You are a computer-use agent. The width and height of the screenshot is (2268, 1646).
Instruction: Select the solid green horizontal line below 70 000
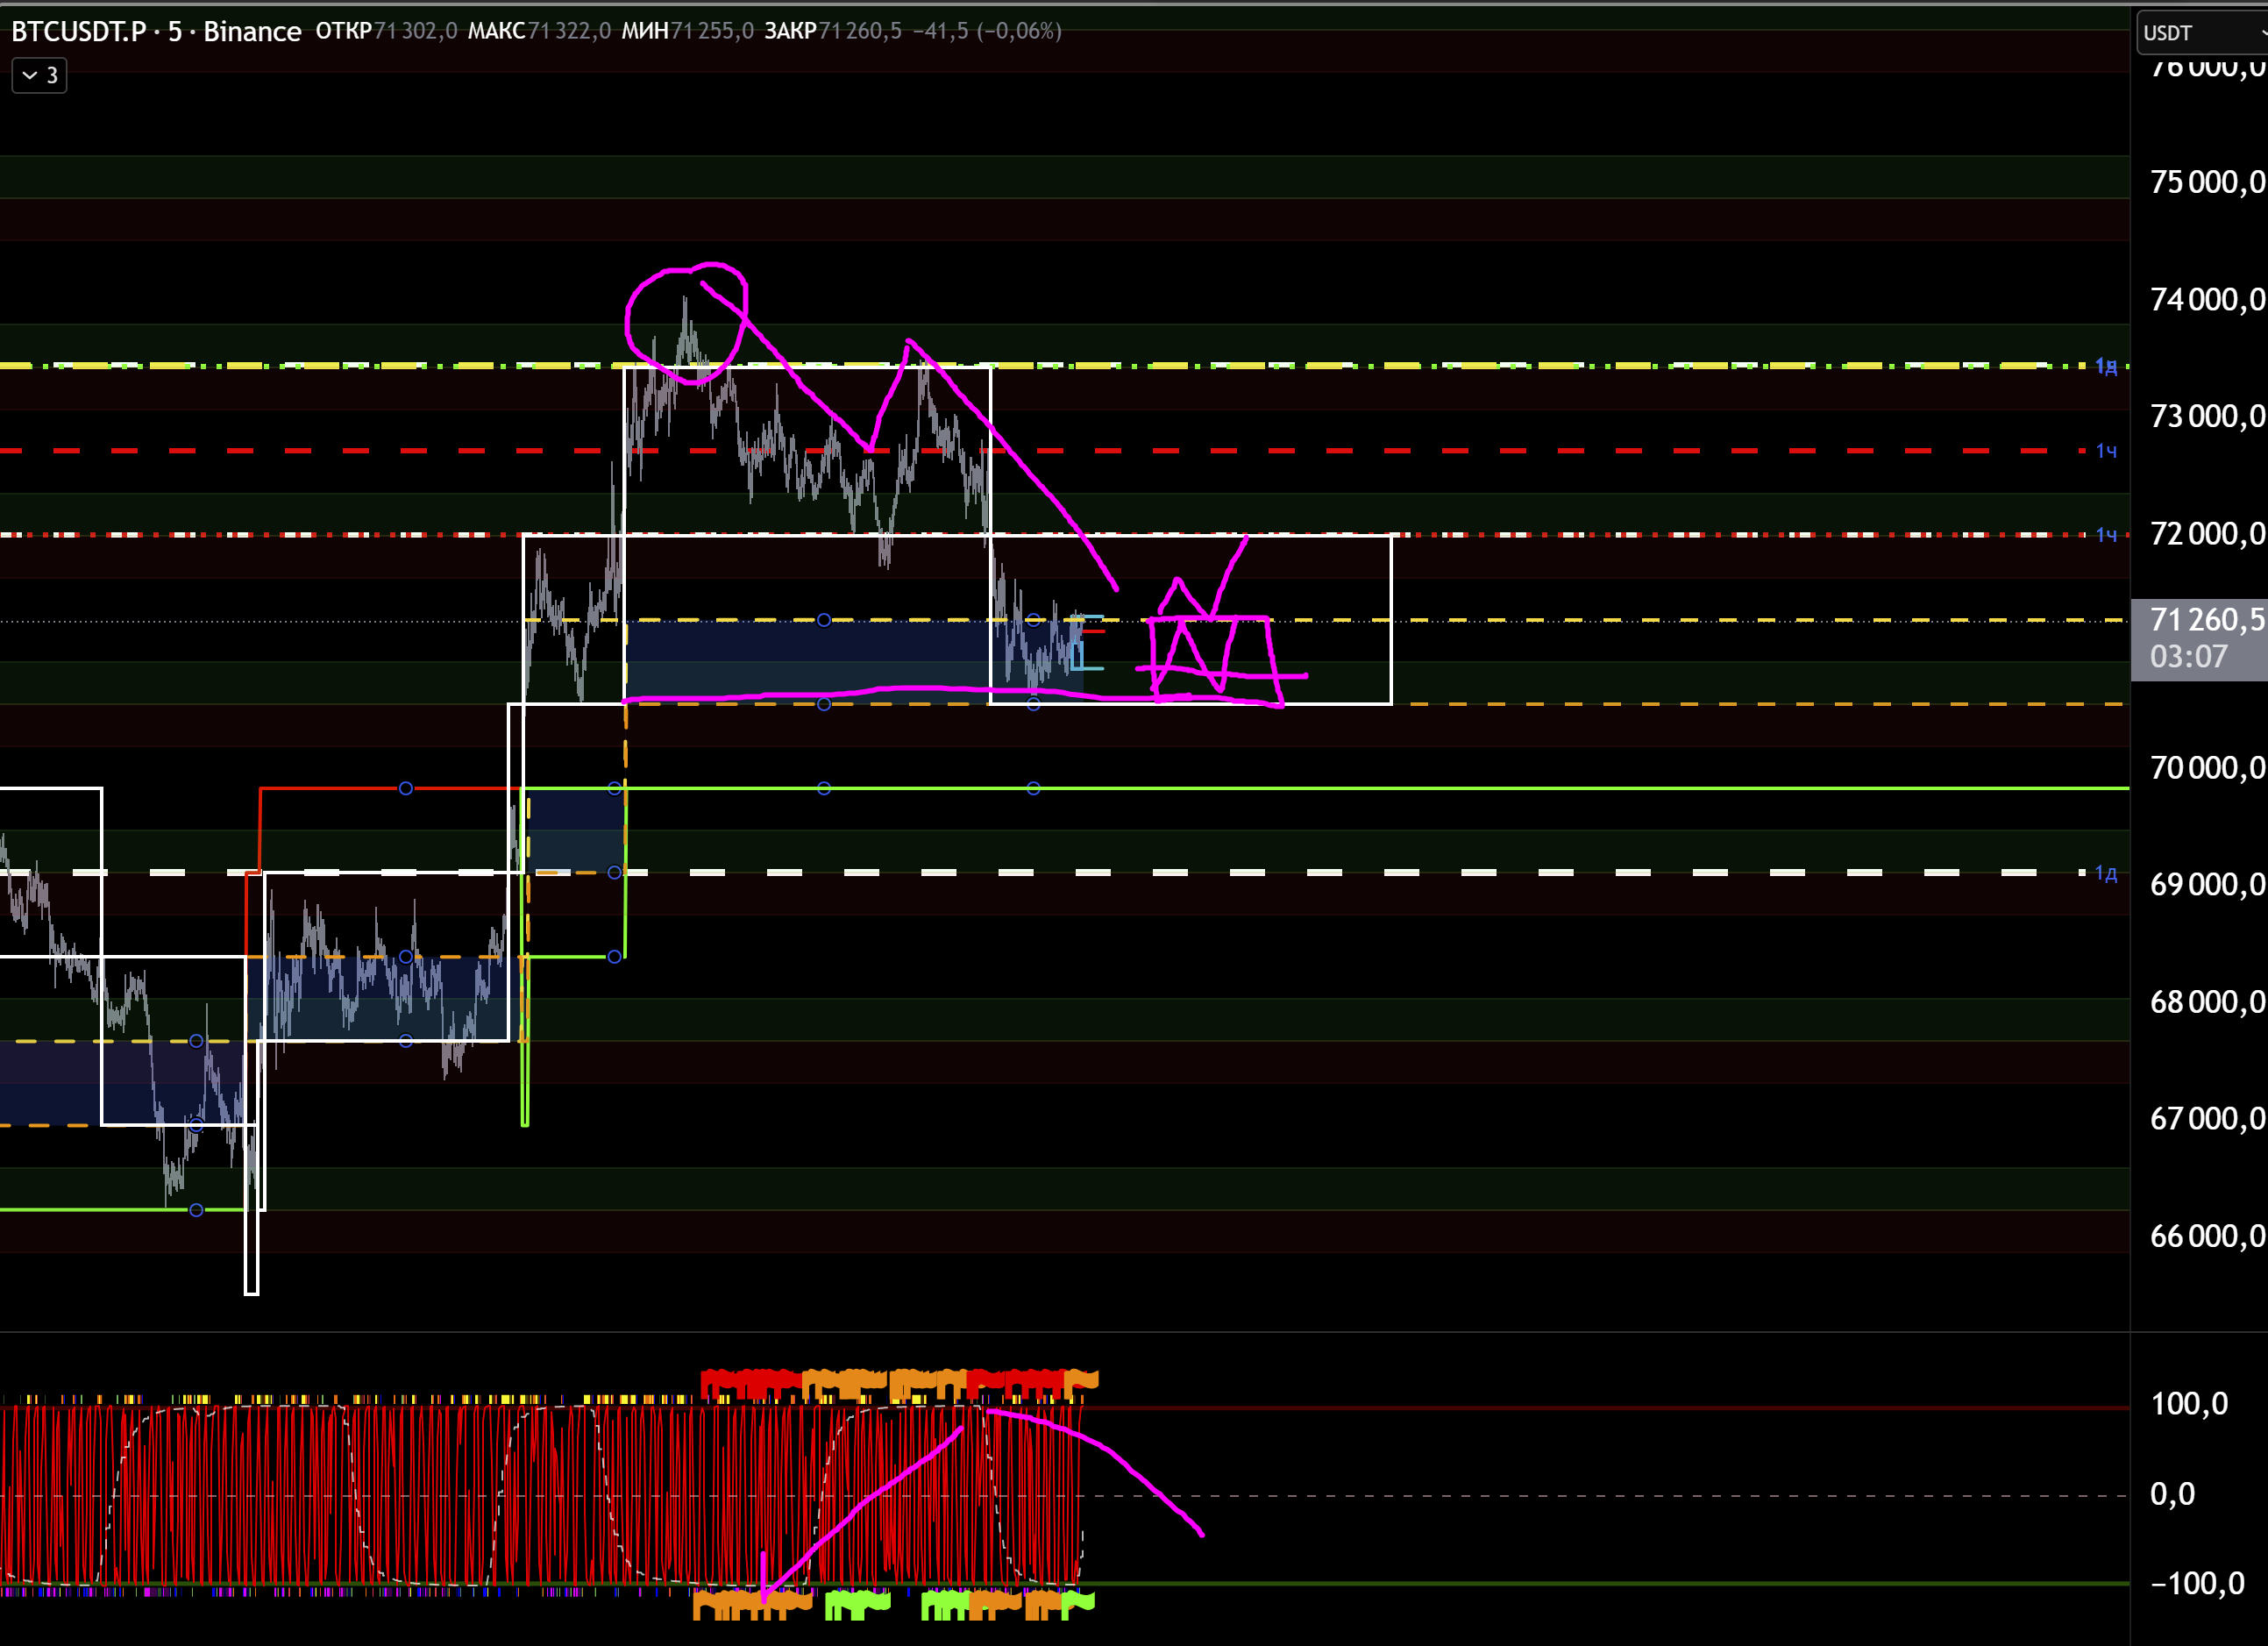pos(1500,789)
